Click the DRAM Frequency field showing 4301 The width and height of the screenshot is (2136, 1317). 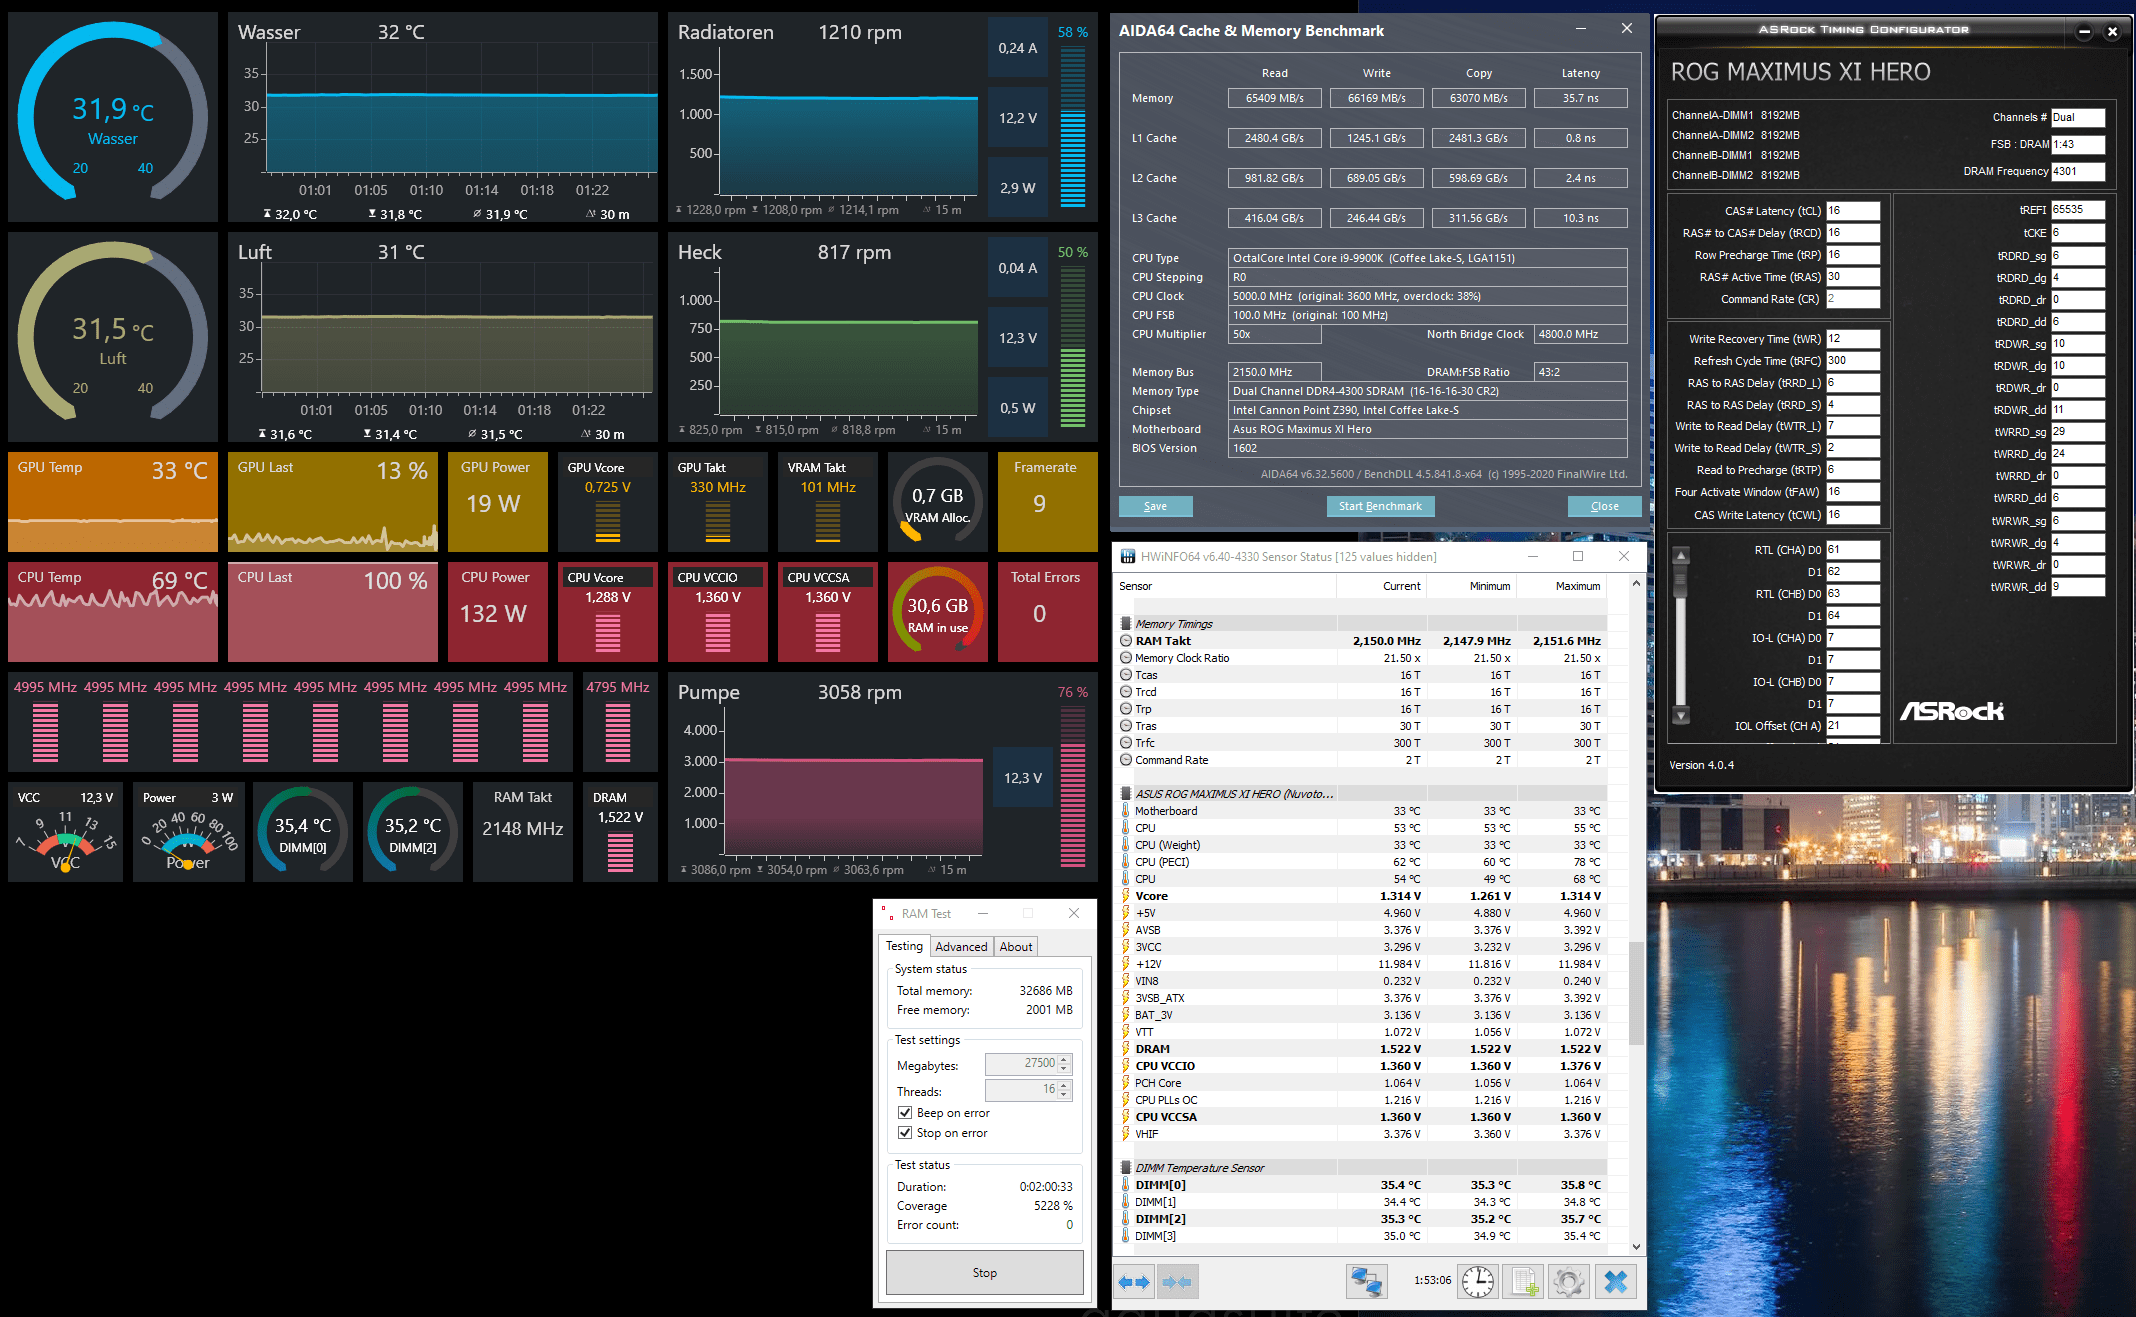click(x=2078, y=171)
